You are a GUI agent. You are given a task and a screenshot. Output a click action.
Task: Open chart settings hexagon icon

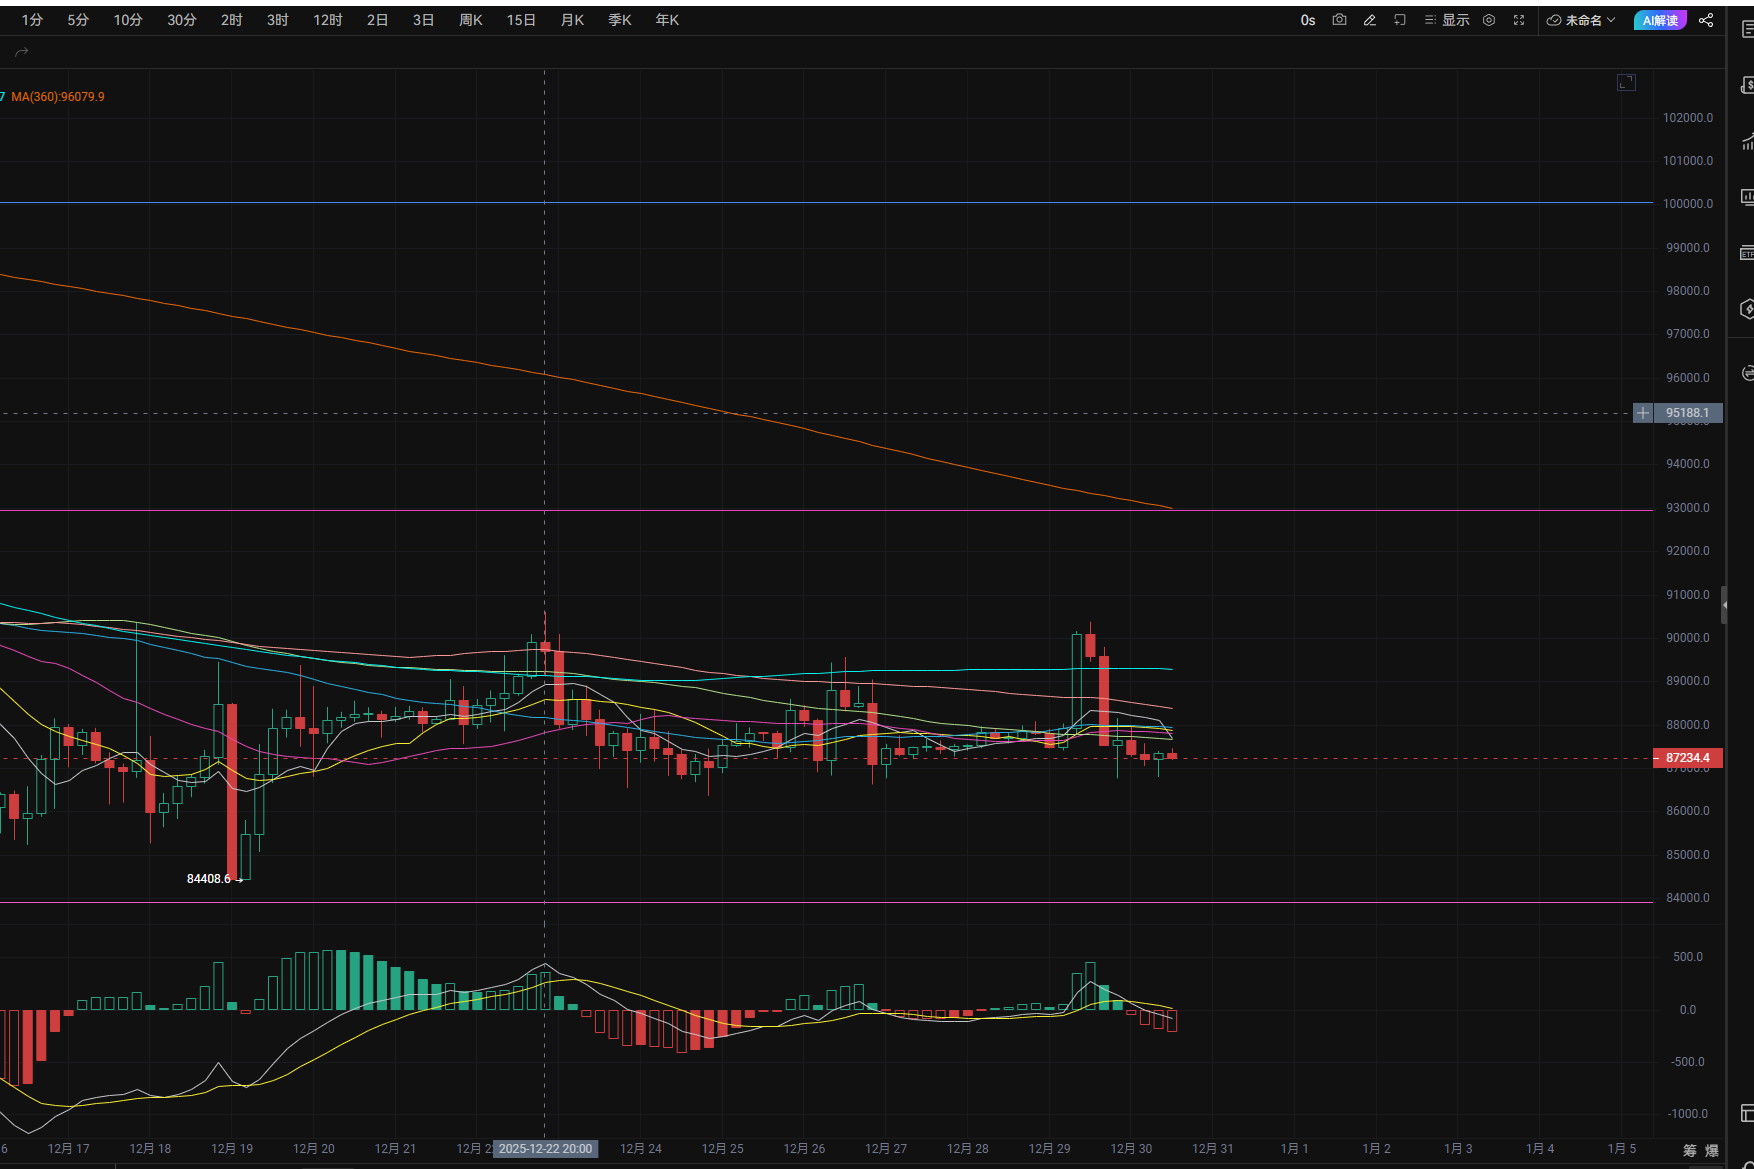pos(1489,20)
